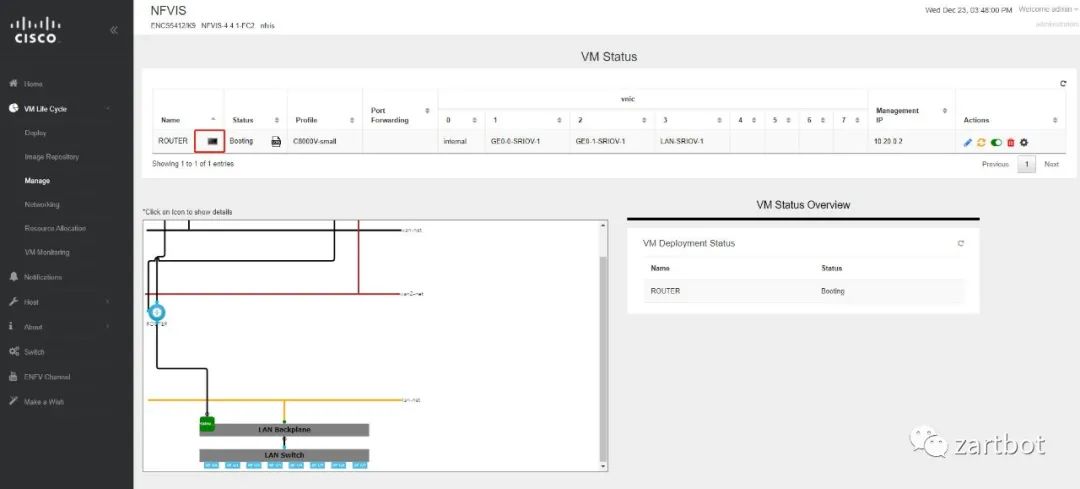The image size is (1080, 489).
Task: Collapse the sidebar with the double-chevron icon
Action: 114,30
